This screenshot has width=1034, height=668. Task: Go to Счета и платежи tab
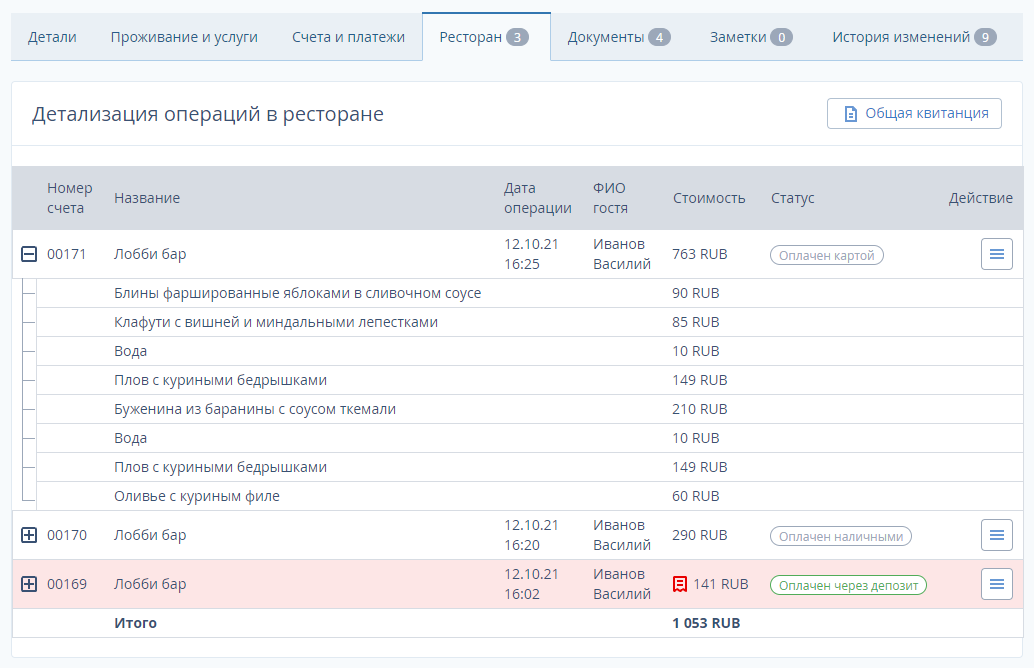tap(348, 37)
